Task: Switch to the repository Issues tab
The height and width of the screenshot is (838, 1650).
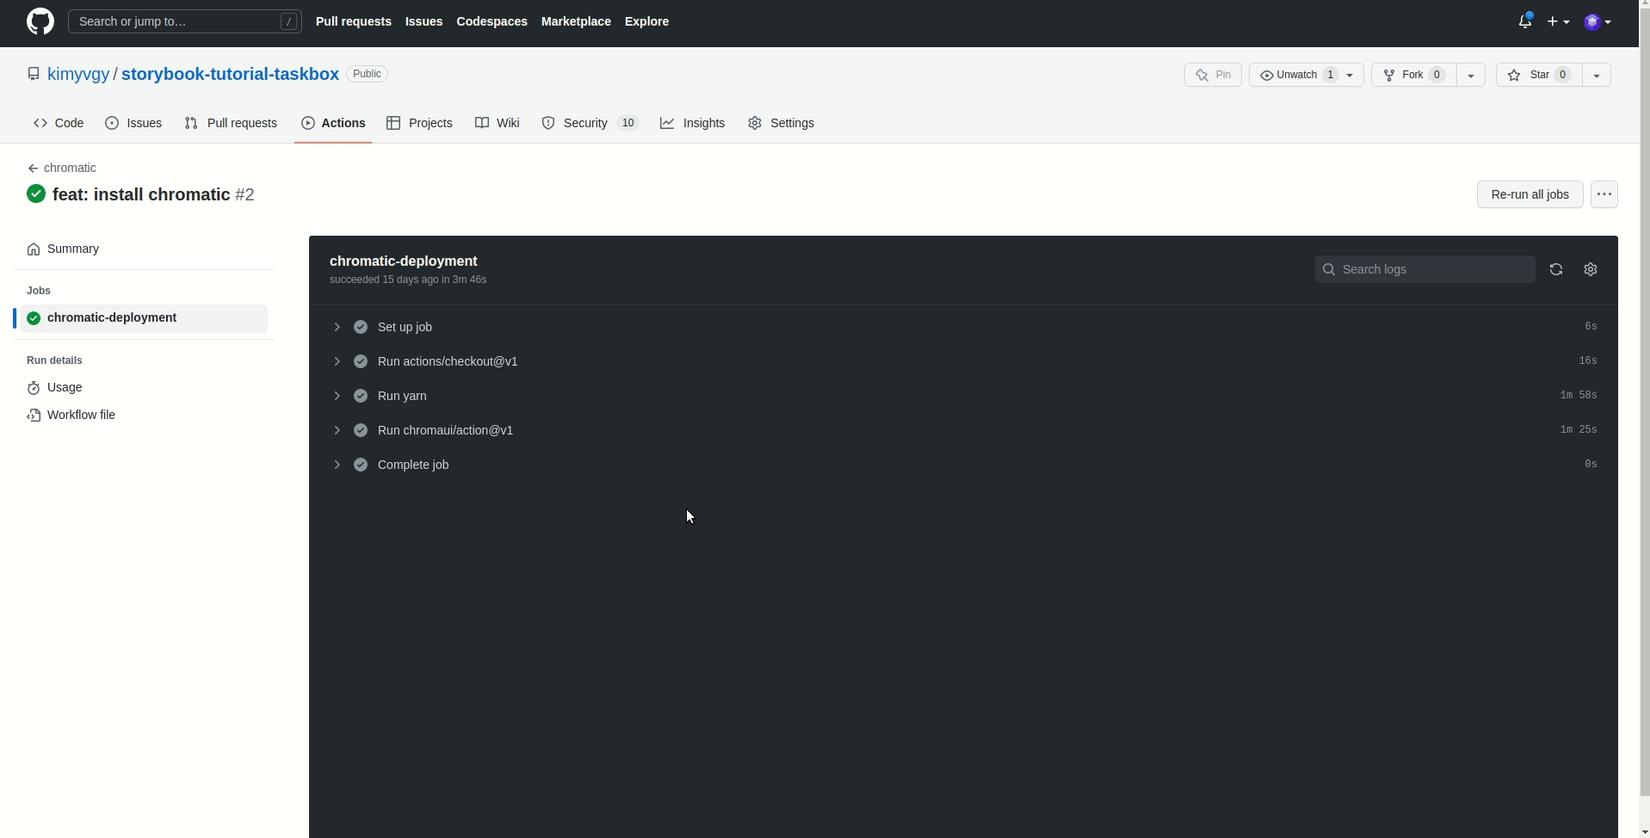Action: pos(134,123)
